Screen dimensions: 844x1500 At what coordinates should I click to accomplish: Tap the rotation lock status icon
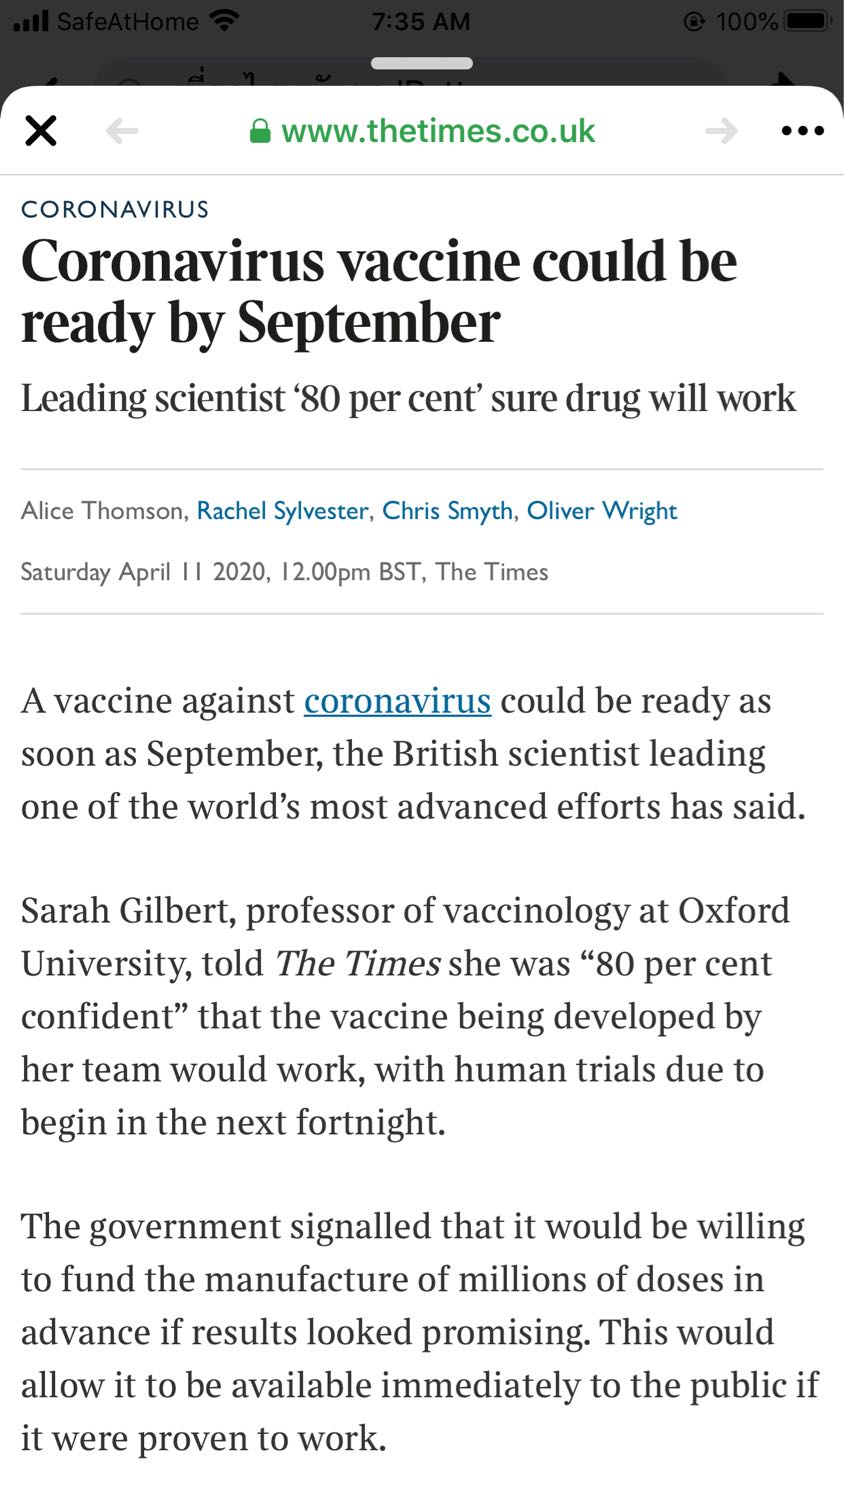click(694, 21)
